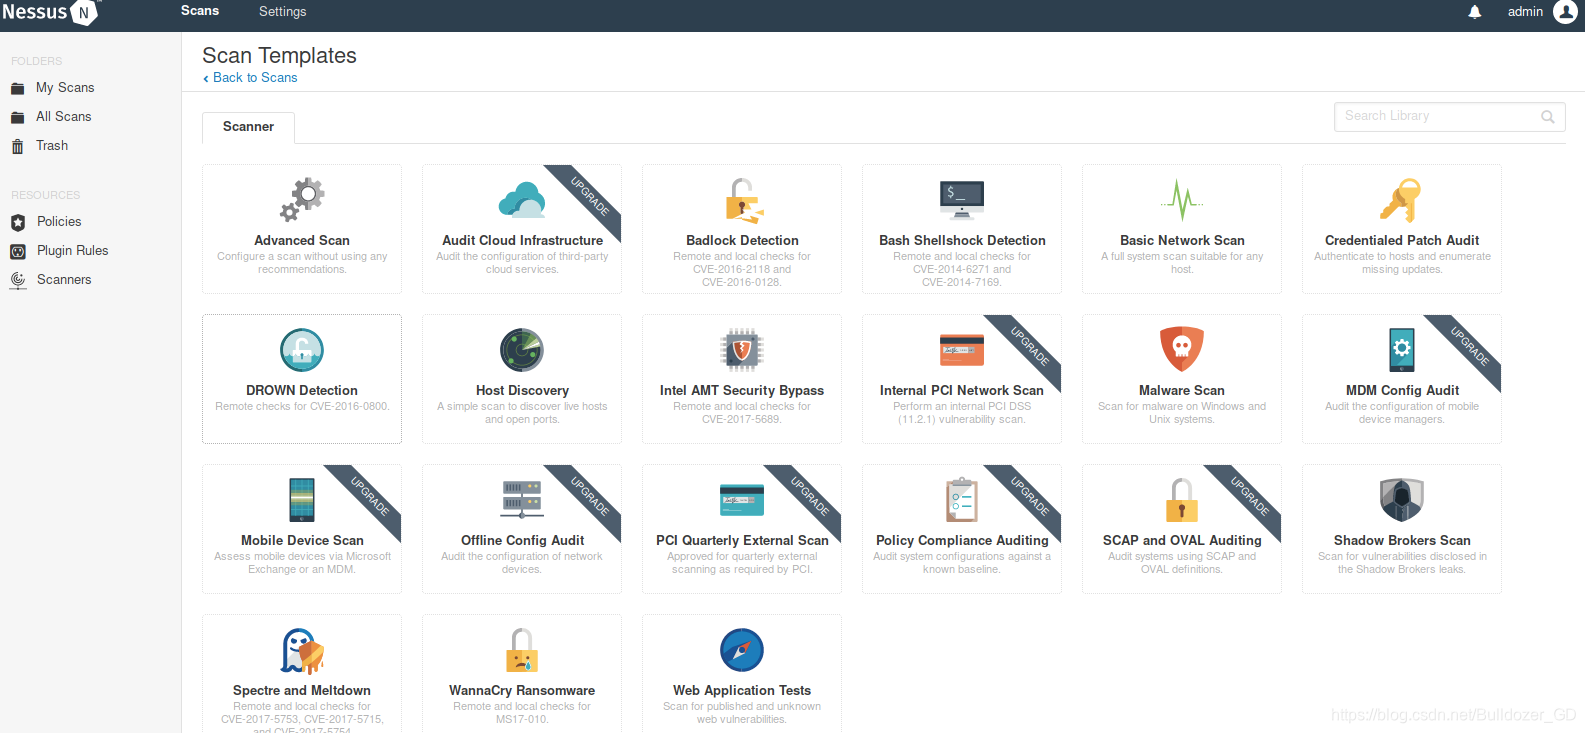Click UPGRADE ribbon on Offline Config Audit
This screenshot has height=733, width=1585.
590,496
